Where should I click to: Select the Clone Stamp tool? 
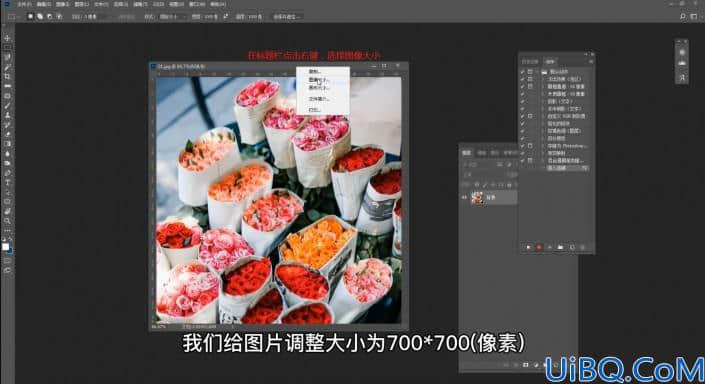[7, 115]
